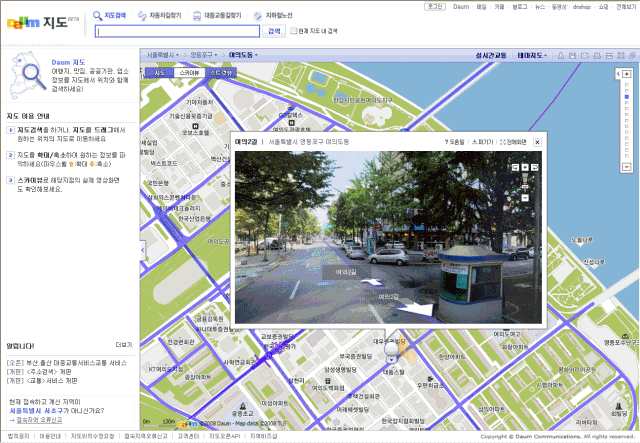The height and width of the screenshot is (443, 640).
Task: Click the link copy icon at toolbar end
Action: point(632,56)
